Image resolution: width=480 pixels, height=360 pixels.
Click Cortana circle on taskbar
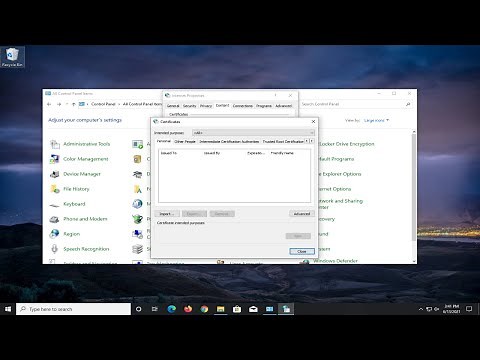pos(138,309)
